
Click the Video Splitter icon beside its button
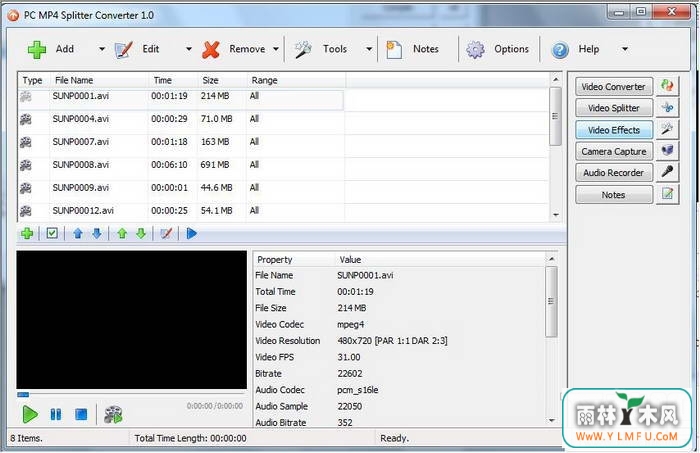pyautogui.click(x=667, y=108)
